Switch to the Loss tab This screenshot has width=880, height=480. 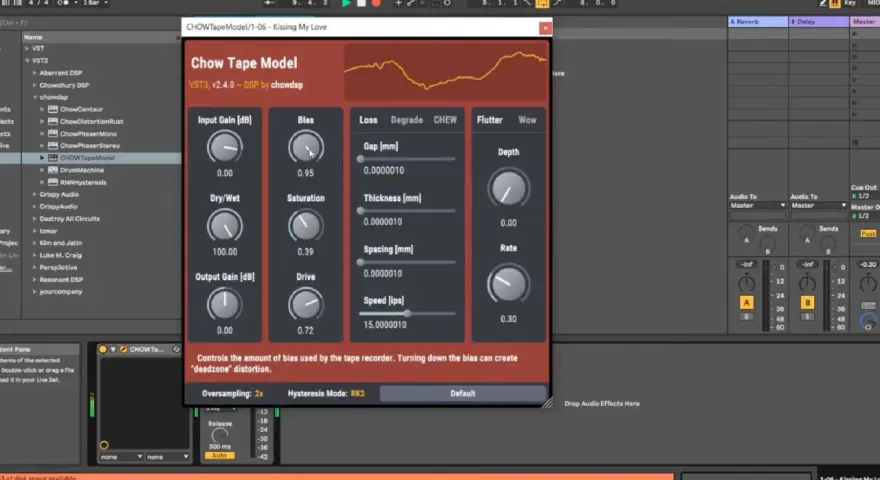[x=368, y=120]
